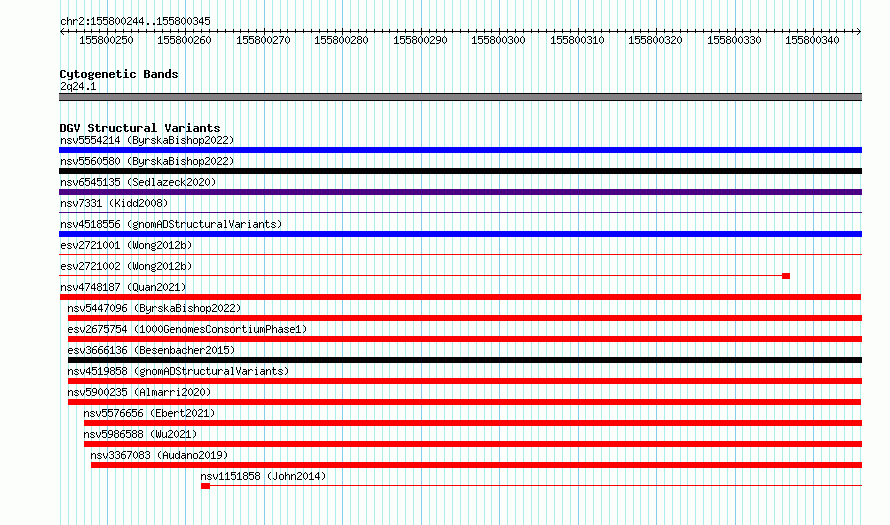
Task: Click the DGV Structural Variants track title
Action: click(x=140, y=128)
